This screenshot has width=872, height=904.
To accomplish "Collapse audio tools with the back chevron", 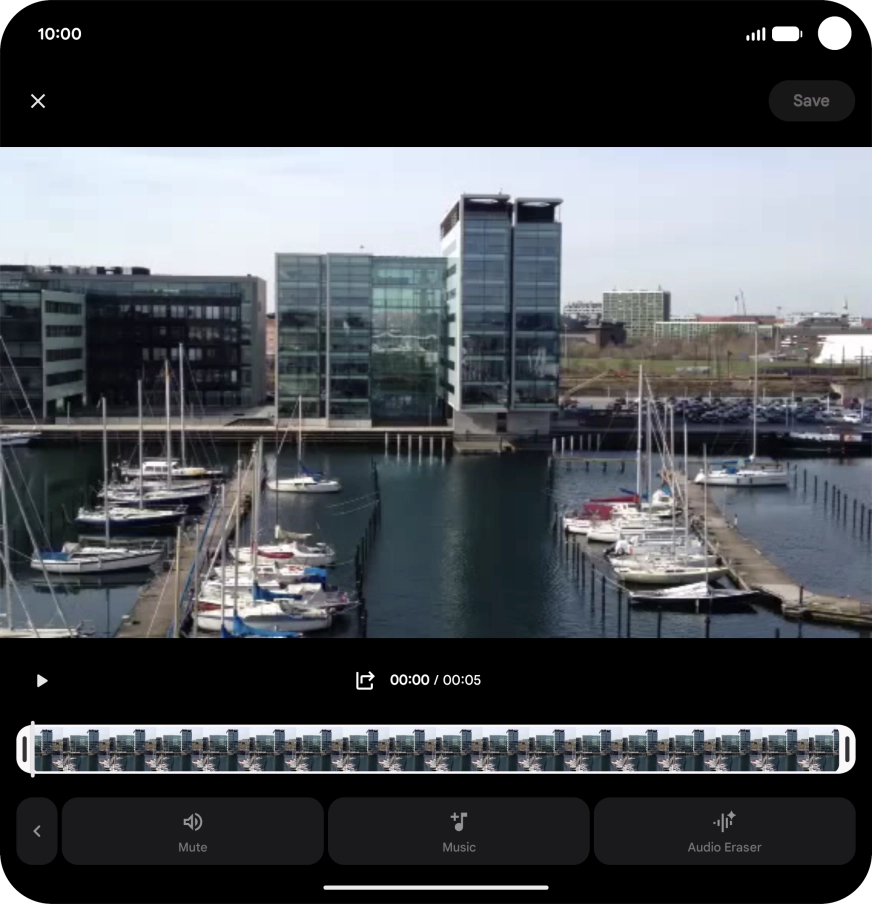I will coord(37,831).
